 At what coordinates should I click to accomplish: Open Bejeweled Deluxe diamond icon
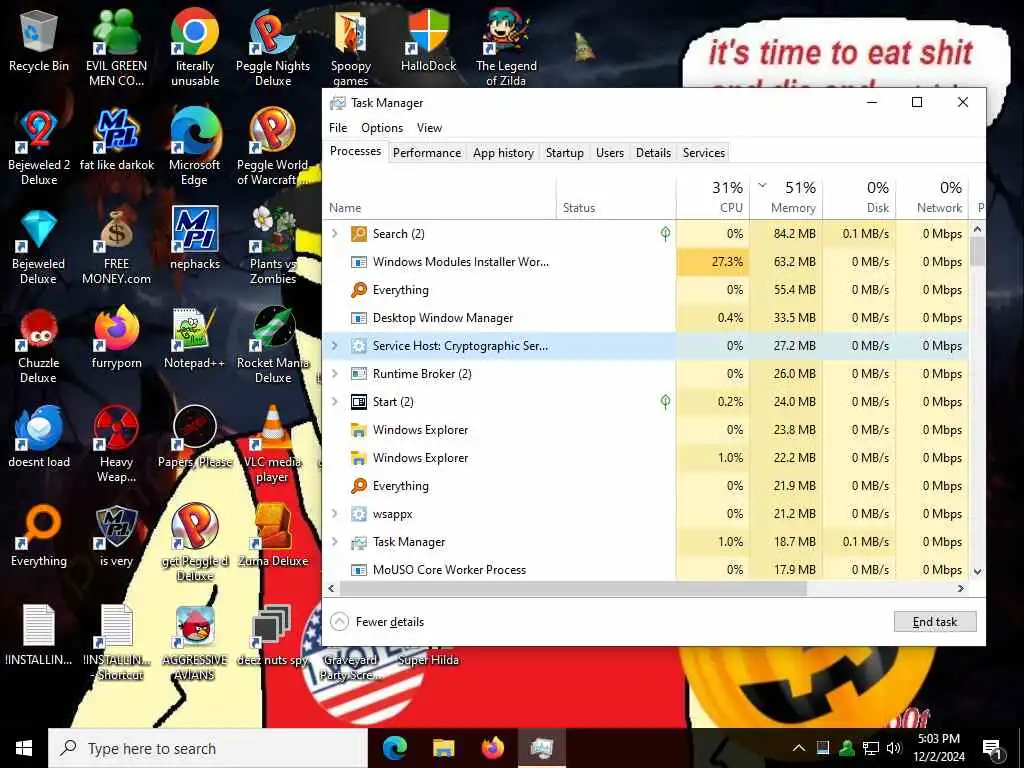(39, 248)
